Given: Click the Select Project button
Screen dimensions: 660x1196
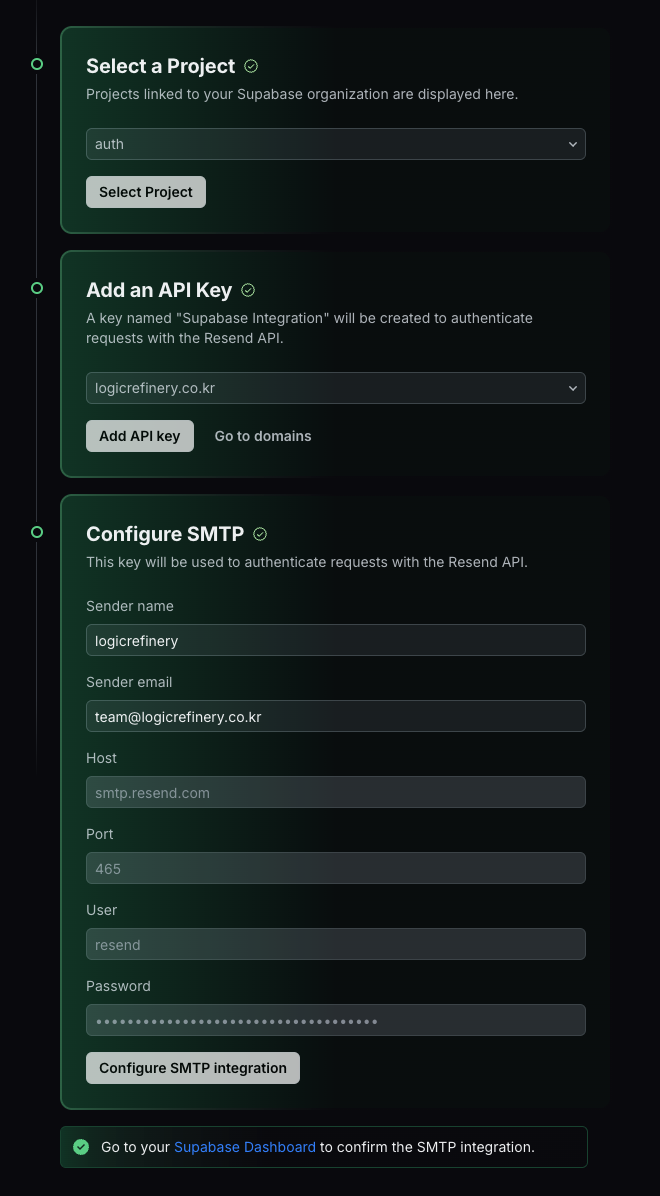Looking at the screenshot, I should tap(146, 192).
